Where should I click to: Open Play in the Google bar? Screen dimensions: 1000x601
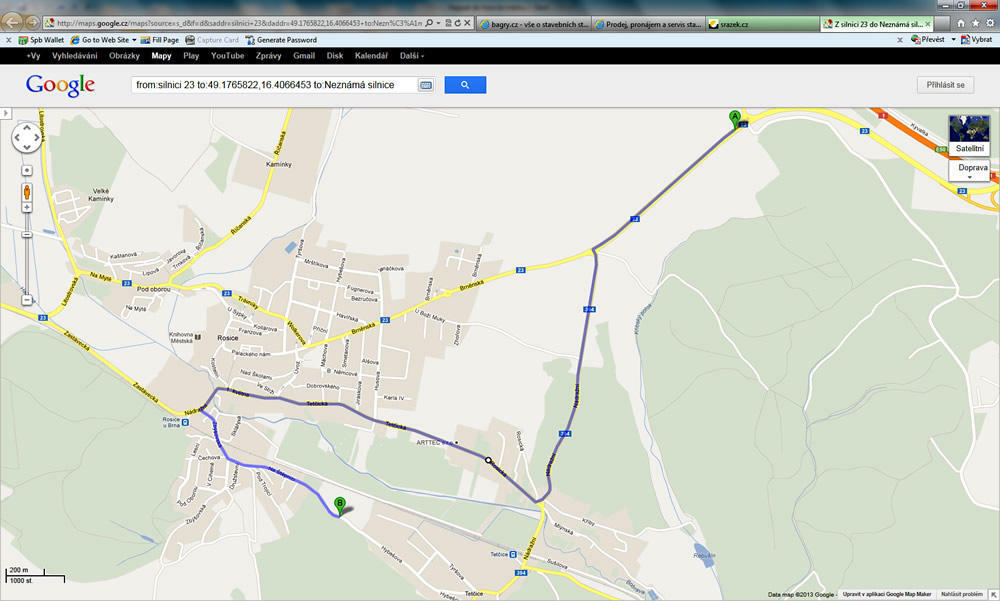(x=191, y=56)
